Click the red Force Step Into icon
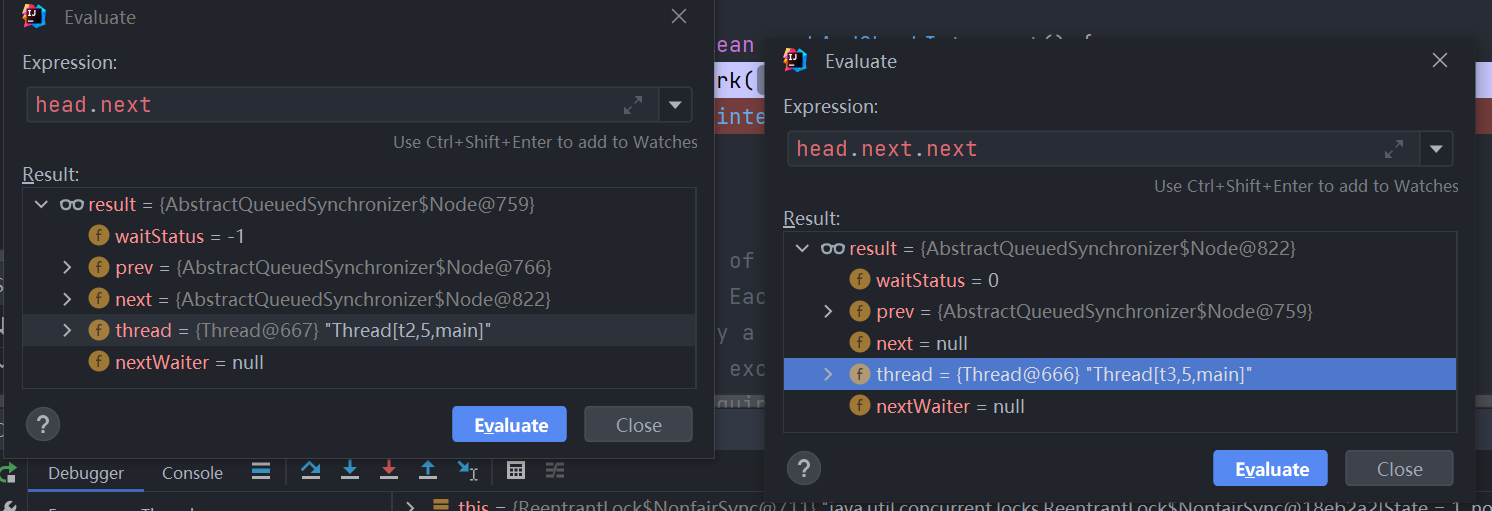This screenshot has width=1492, height=511. [x=389, y=470]
